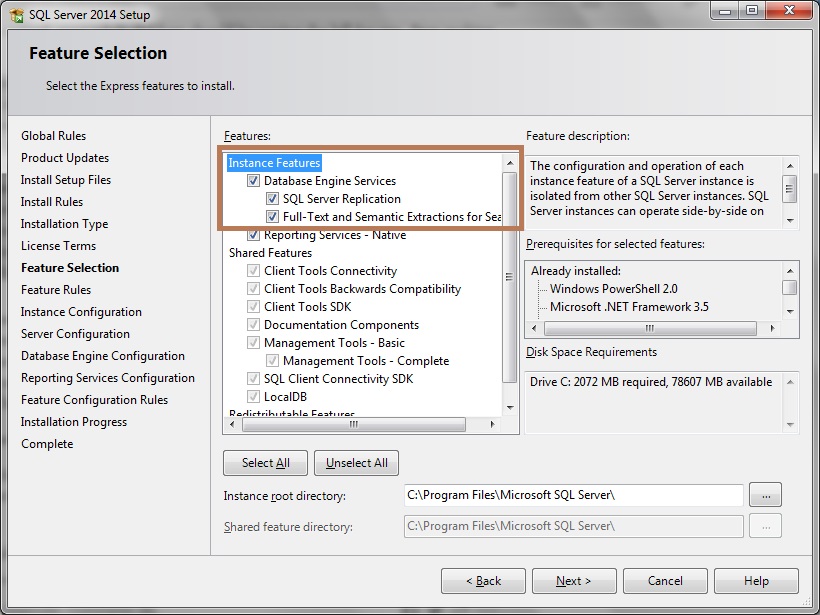The height and width of the screenshot is (615, 820).
Task: Click Server Configuration step
Action: [75, 334]
